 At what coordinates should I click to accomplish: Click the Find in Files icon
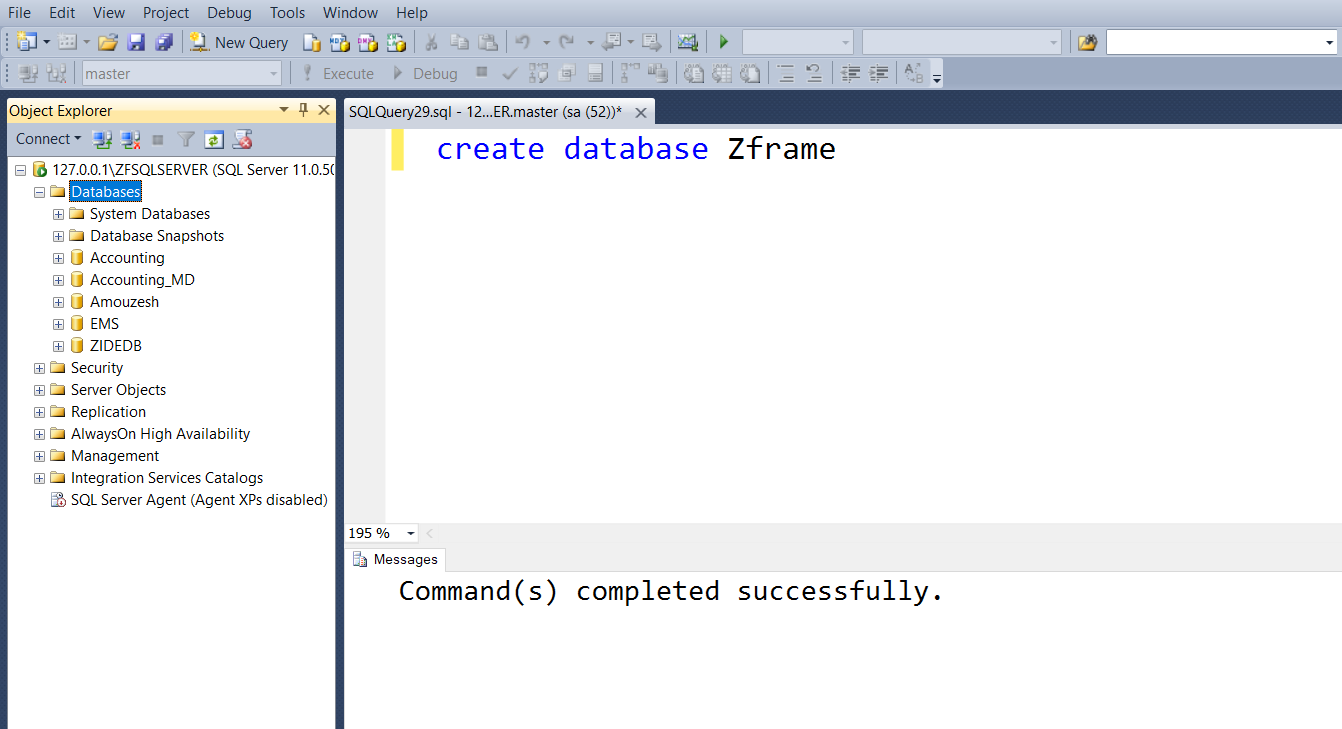(x=1087, y=42)
